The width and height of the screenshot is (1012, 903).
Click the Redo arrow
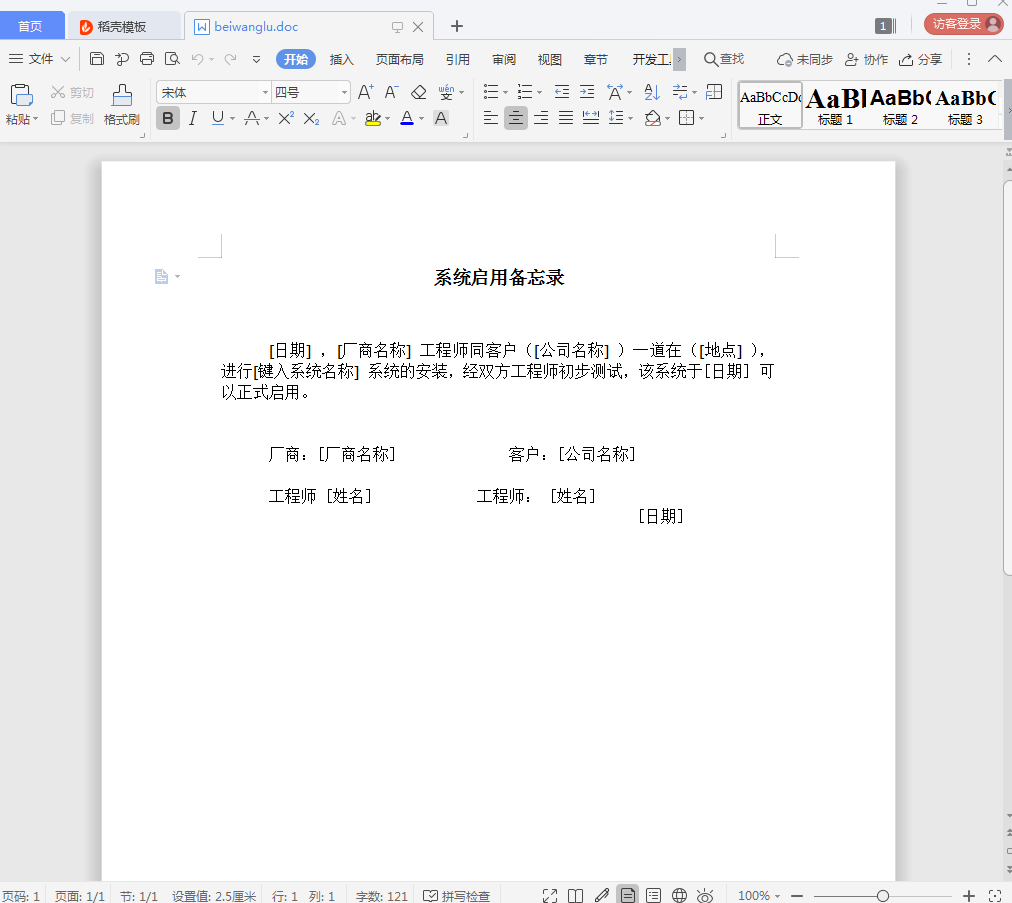click(230, 59)
